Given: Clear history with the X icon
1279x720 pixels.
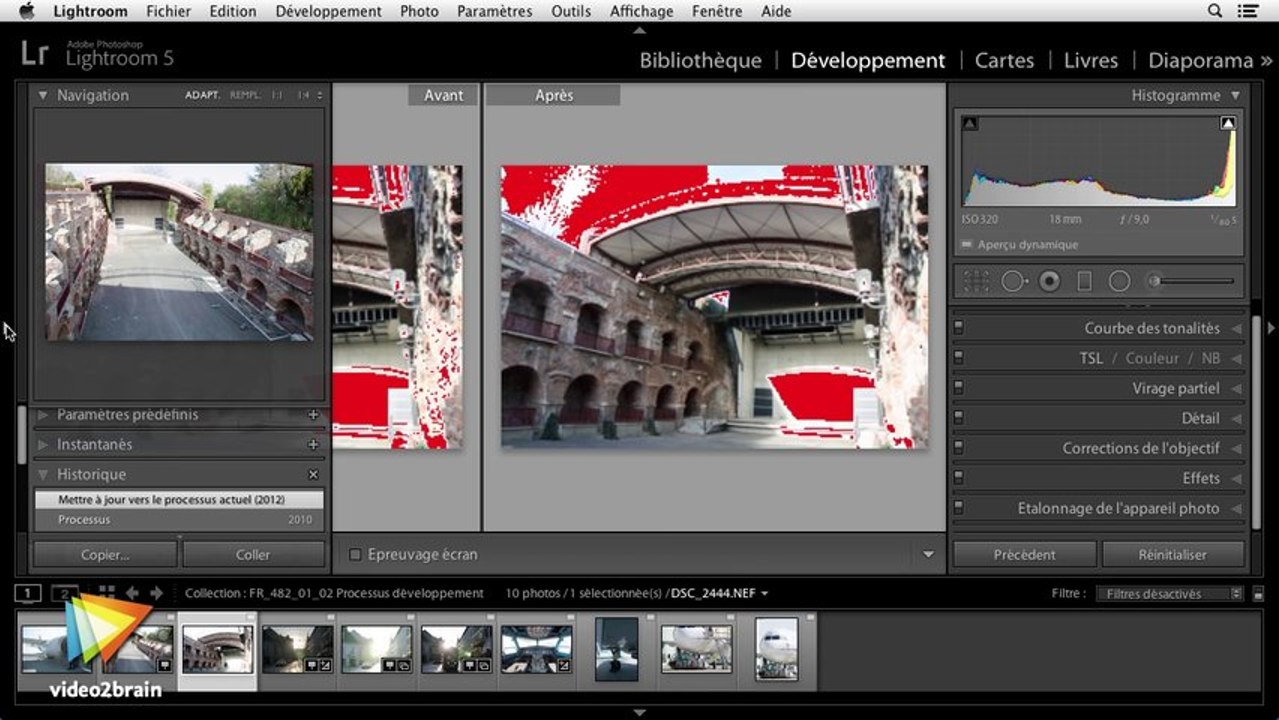Looking at the screenshot, I should pos(313,475).
